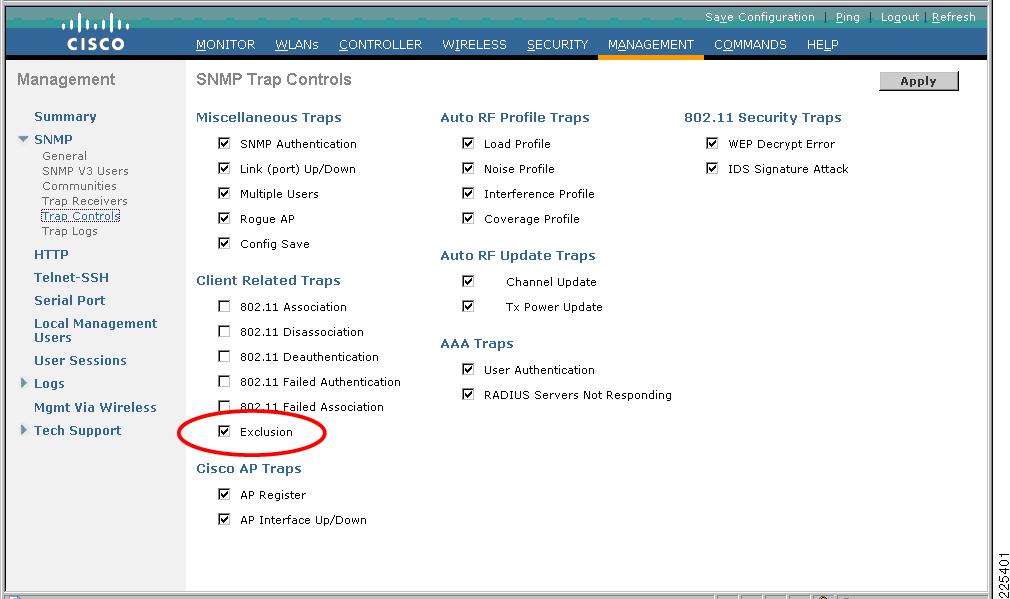Image resolution: width=1010 pixels, height=599 pixels.
Task: Open the COMMANDS menu tab
Action: click(750, 44)
